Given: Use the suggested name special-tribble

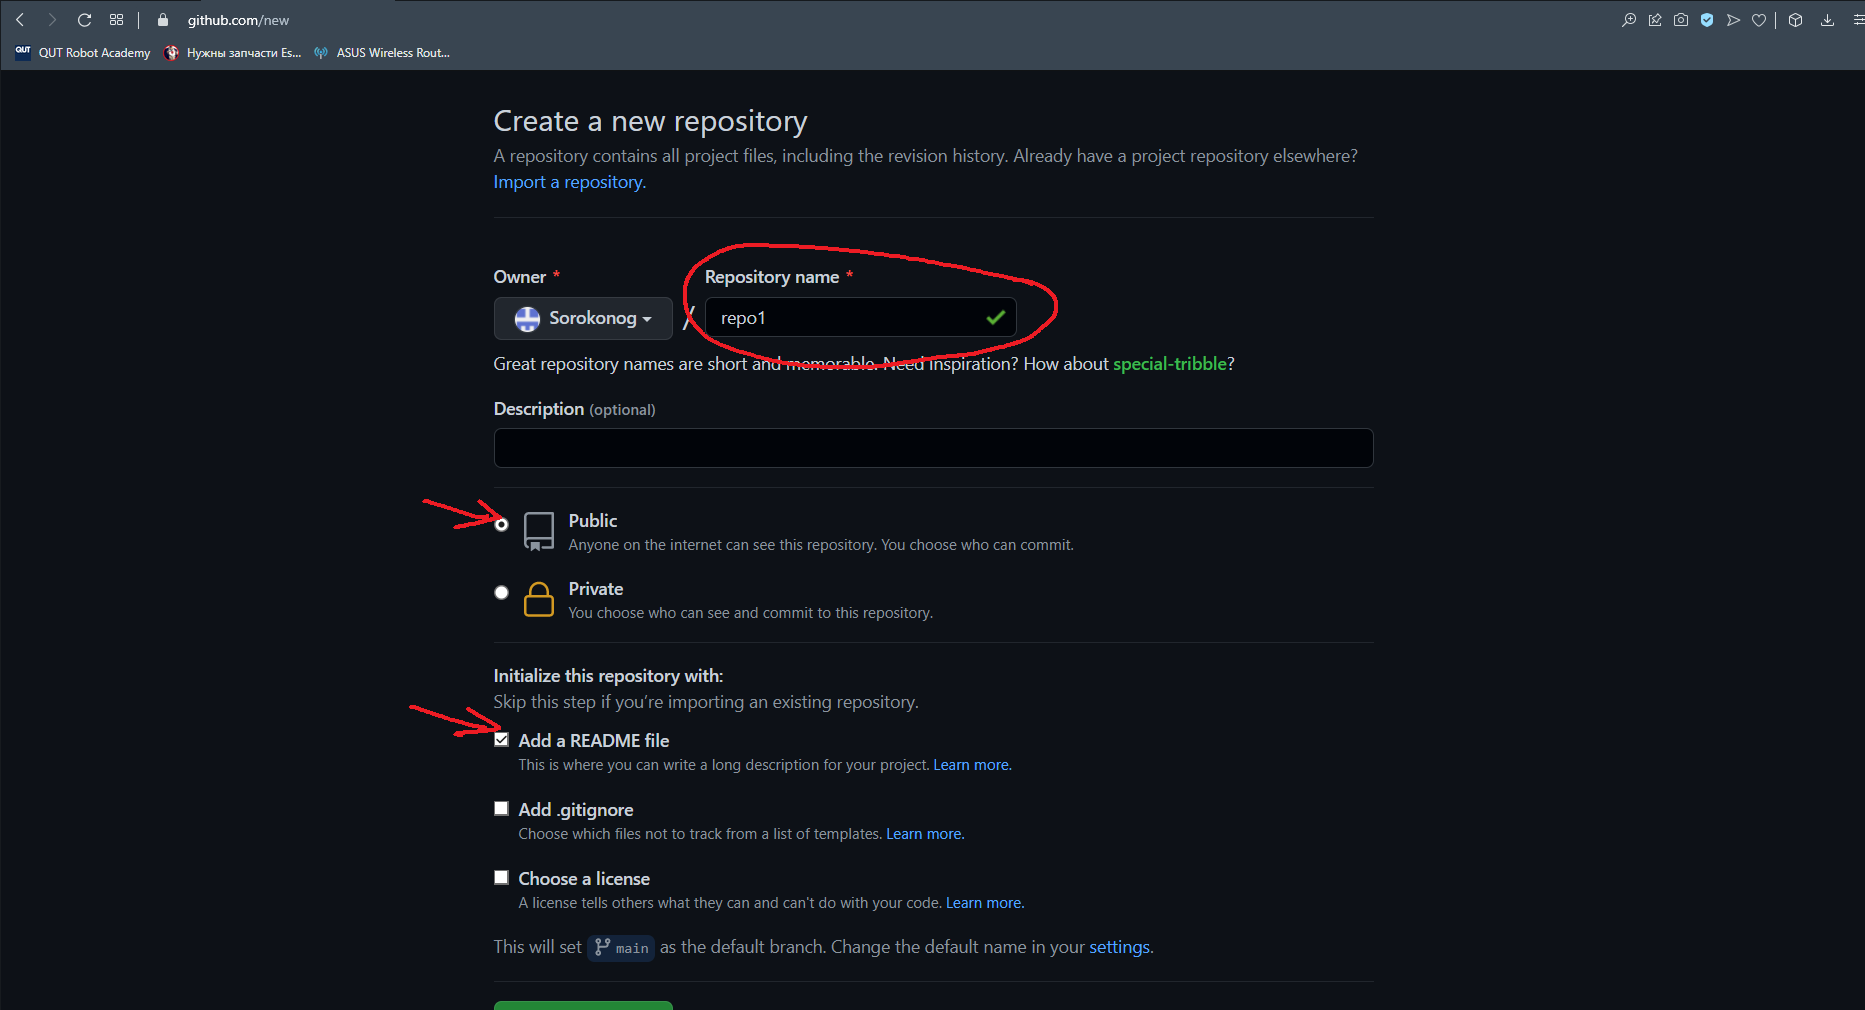Looking at the screenshot, I should [1169, 364].
